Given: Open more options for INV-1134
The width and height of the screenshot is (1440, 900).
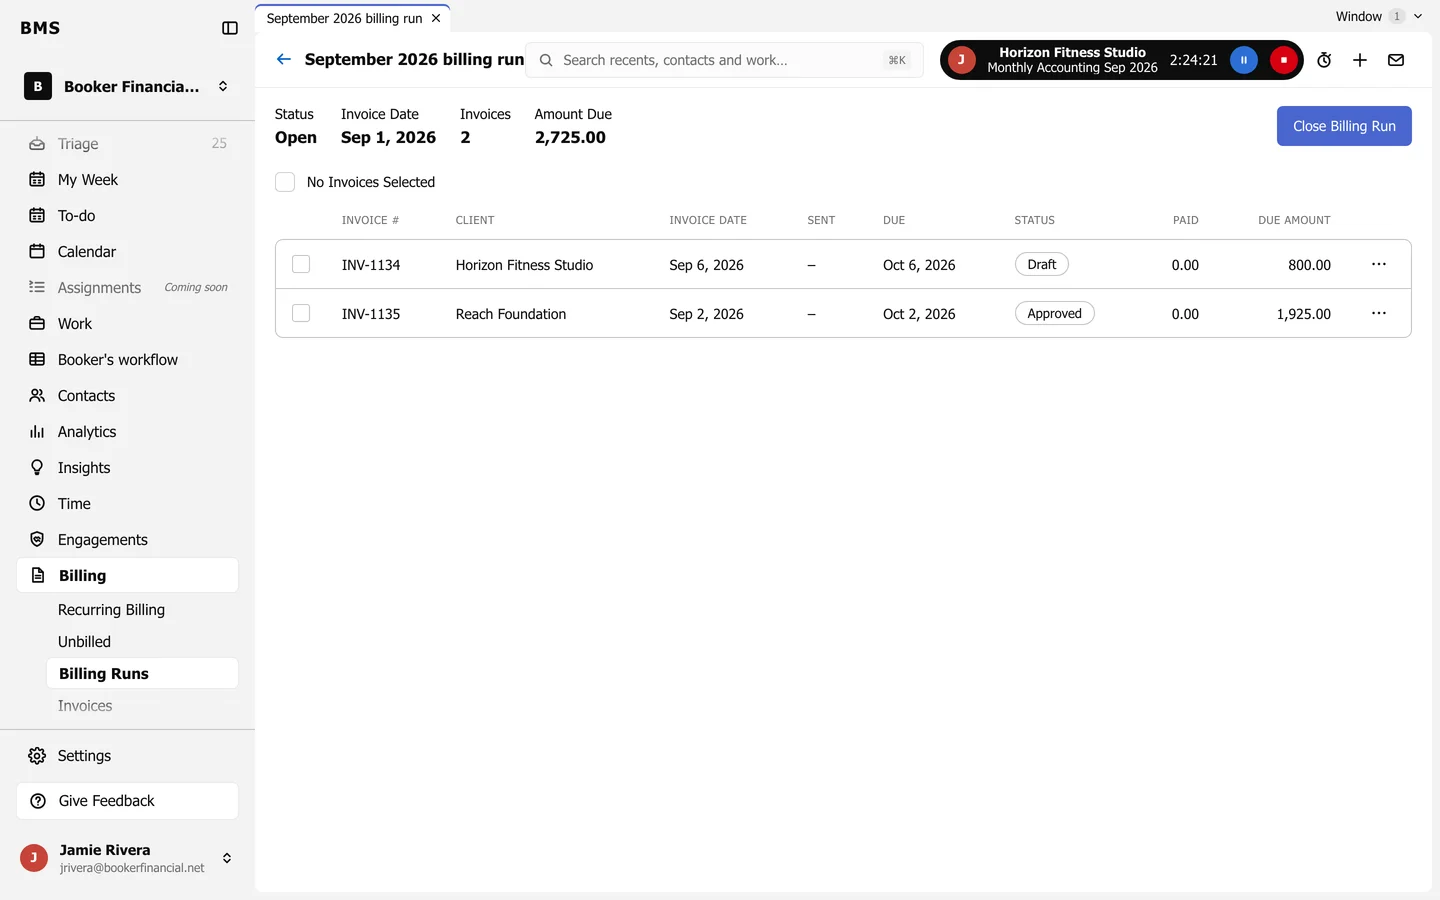Looking at the screenshot, I should point(1379,264).
